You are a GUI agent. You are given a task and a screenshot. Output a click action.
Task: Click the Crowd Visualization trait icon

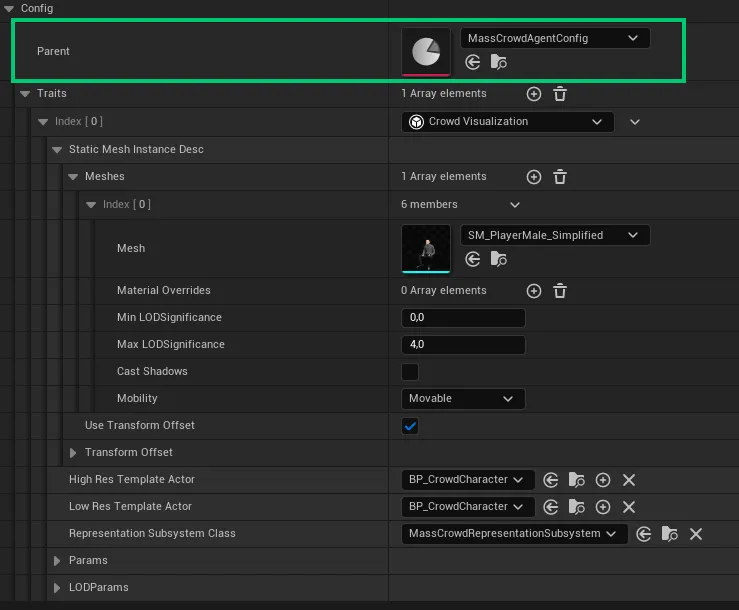pyautogui.click(x=416, y=122)
